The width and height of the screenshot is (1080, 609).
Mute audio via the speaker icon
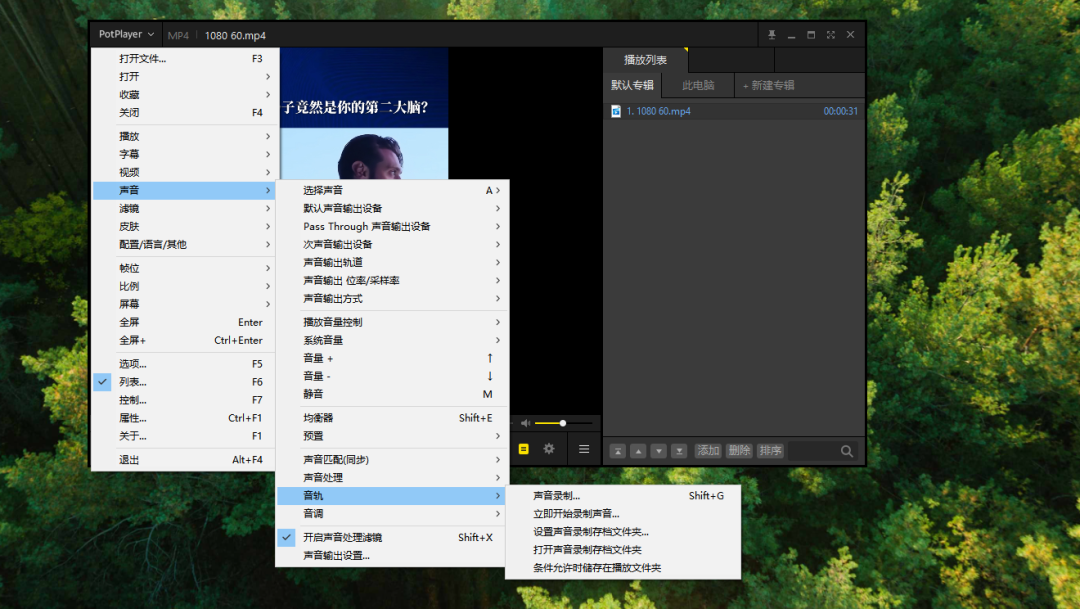click(x=525, y=422)
